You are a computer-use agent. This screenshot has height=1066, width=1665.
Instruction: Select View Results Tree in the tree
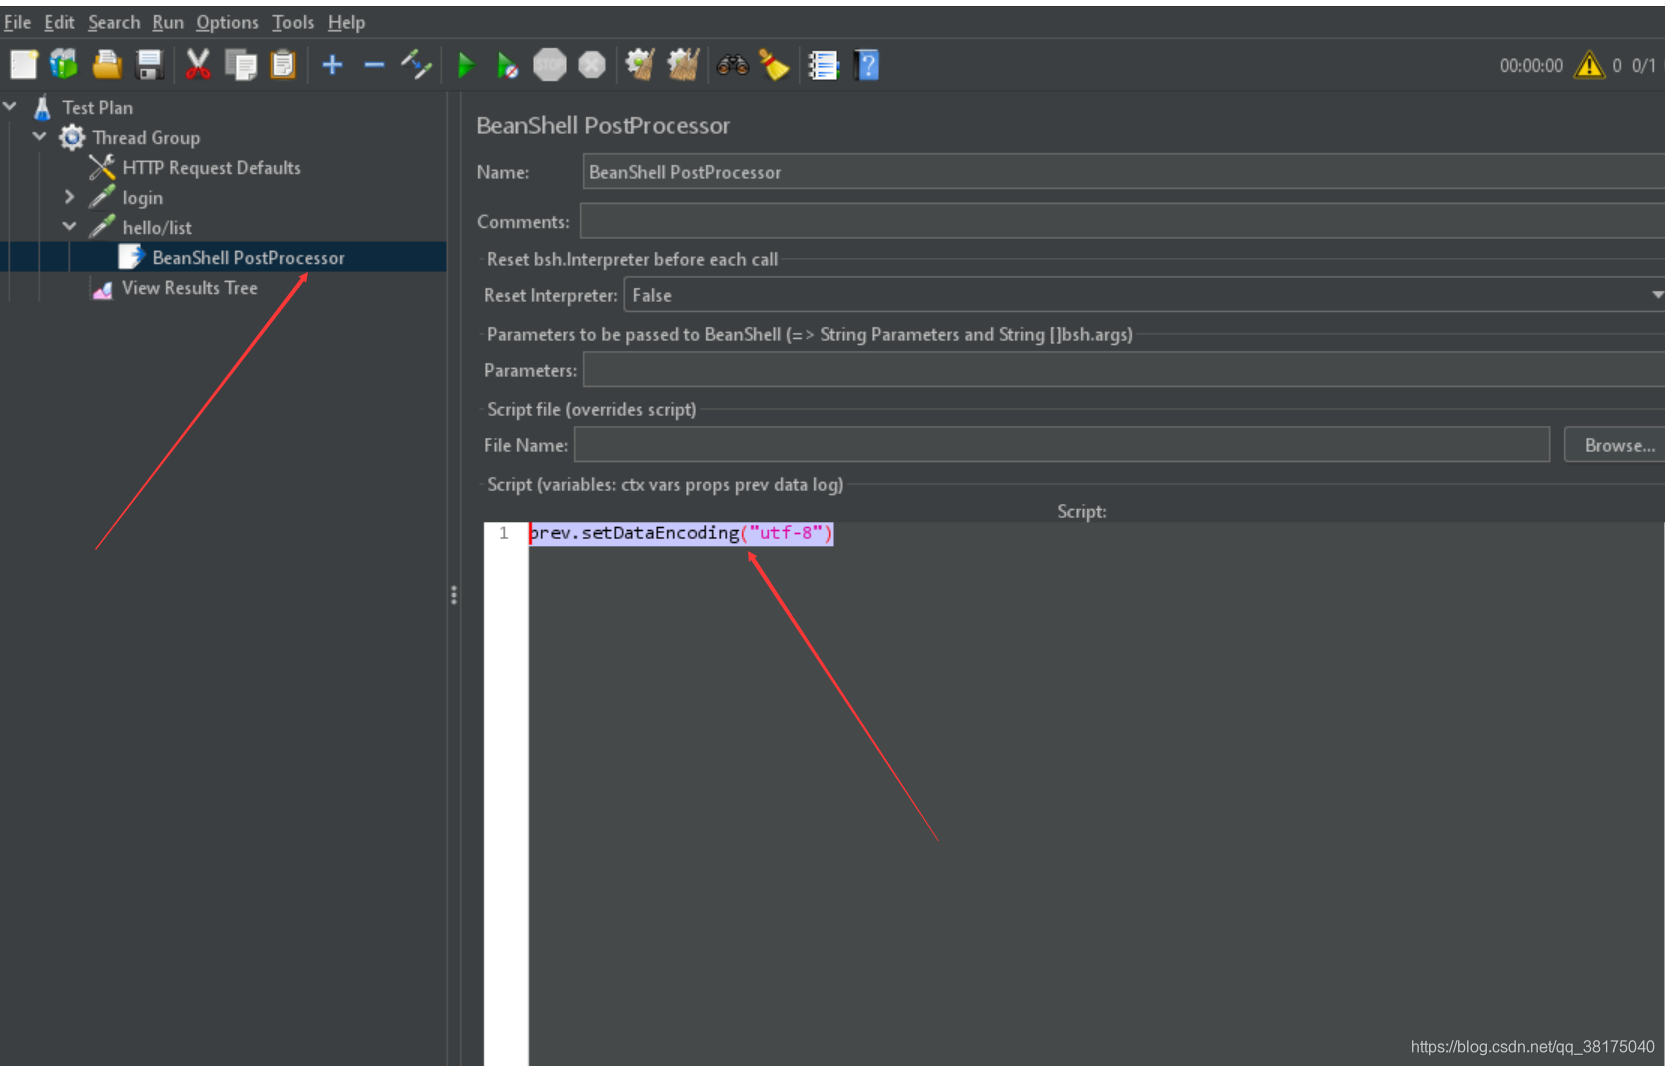(190, 288)
